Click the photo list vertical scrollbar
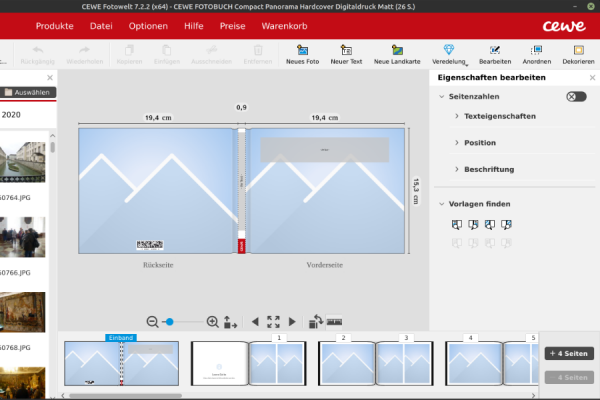Viewport: 600px width, 400px height. [52, 147]
